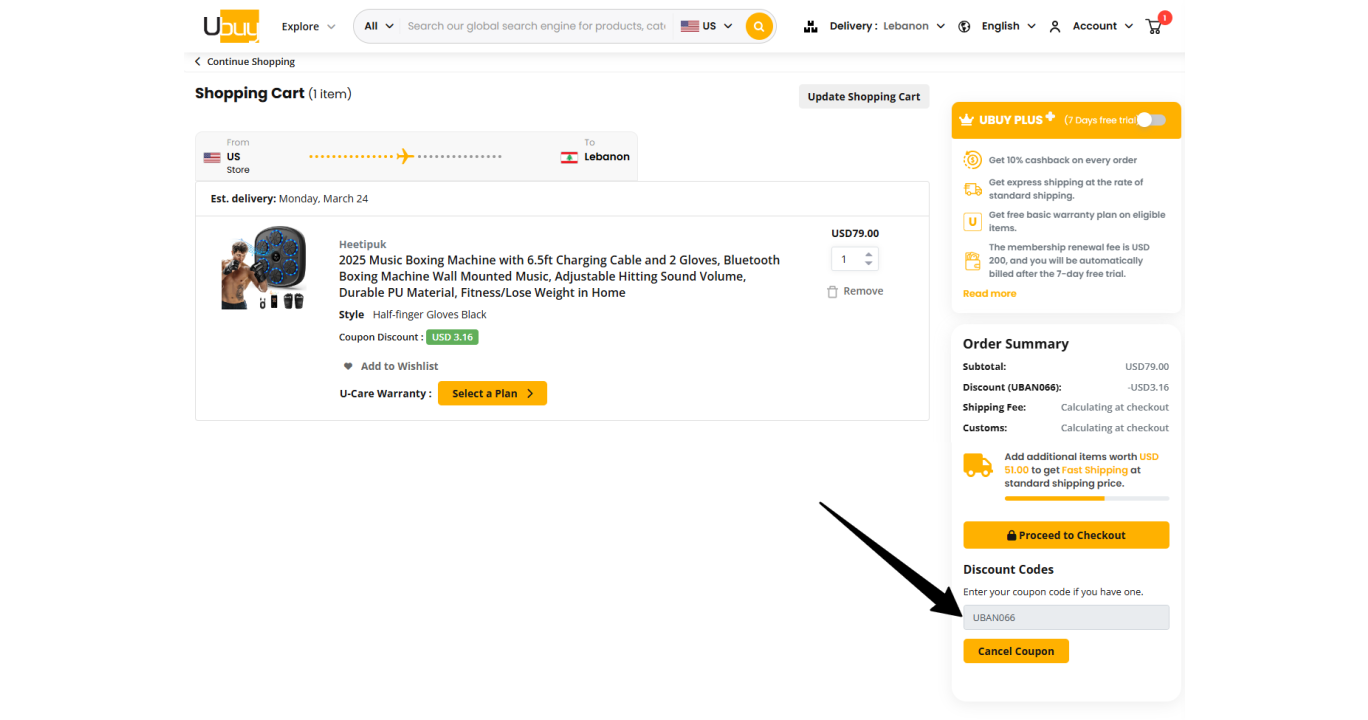Click the USD 3.16 coupon discount badge
The height and width of the screenshot is (720, 1368).
coord(452,337)
